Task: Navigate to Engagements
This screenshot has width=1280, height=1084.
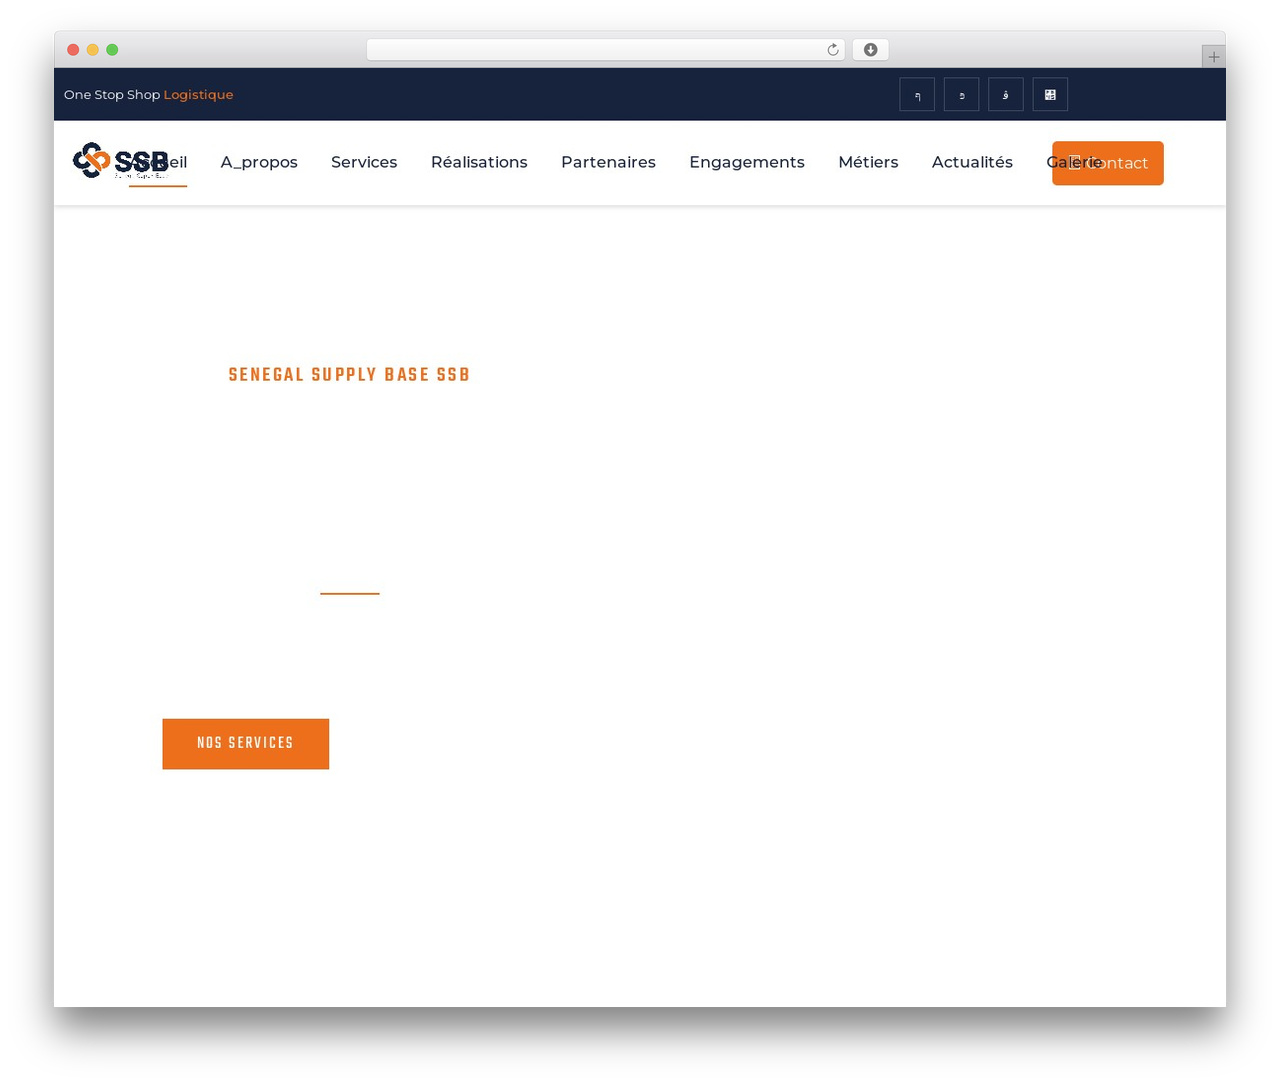Action: (747, 162)
